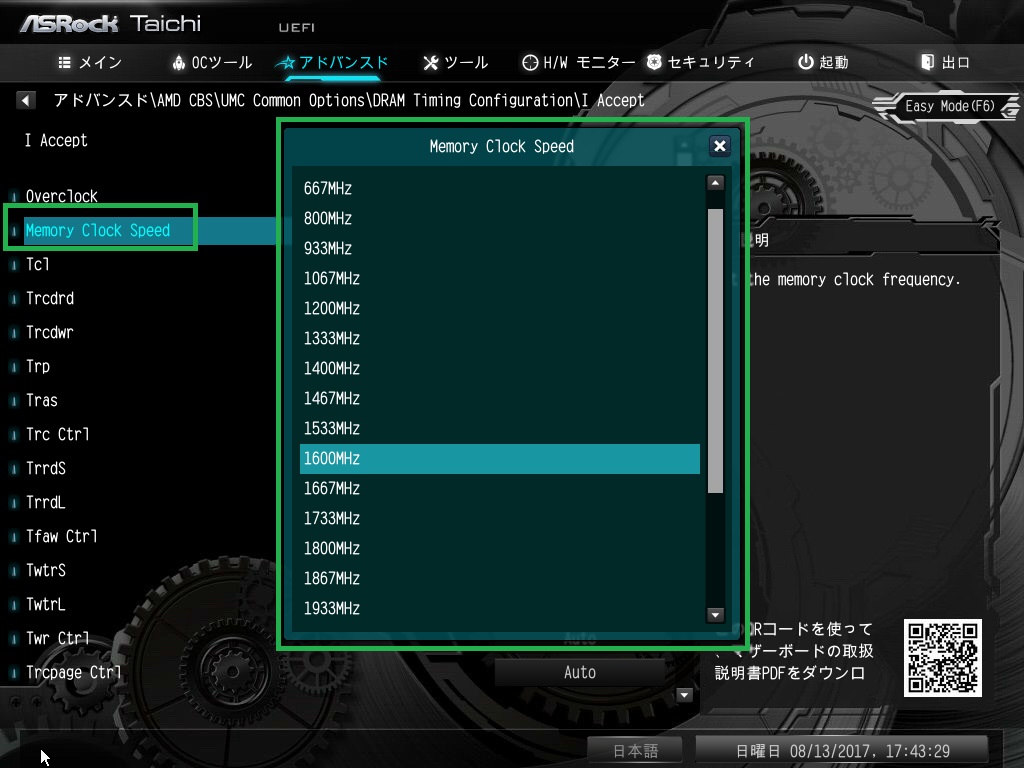Switch to the OCツール tab
The width and height of the screenshot is (1024, 768).
coord(212,63)
